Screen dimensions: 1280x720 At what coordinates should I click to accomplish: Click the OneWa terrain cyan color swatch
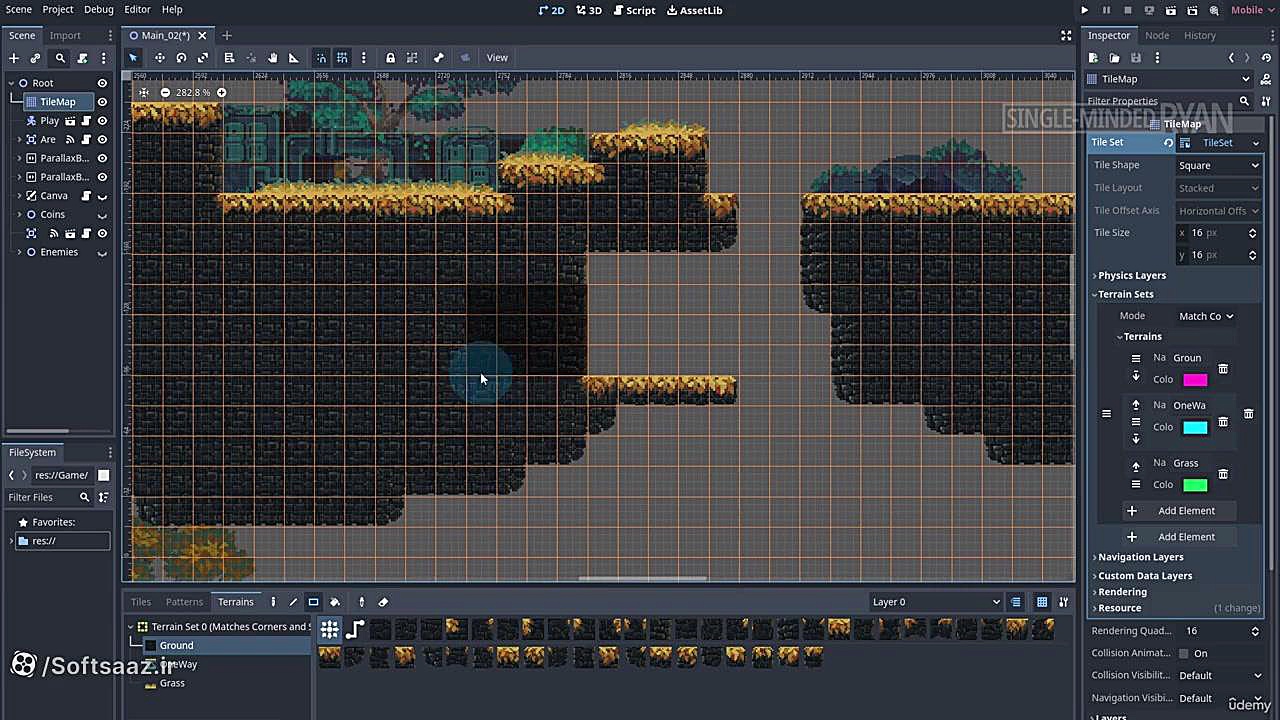pos(1195,428)
